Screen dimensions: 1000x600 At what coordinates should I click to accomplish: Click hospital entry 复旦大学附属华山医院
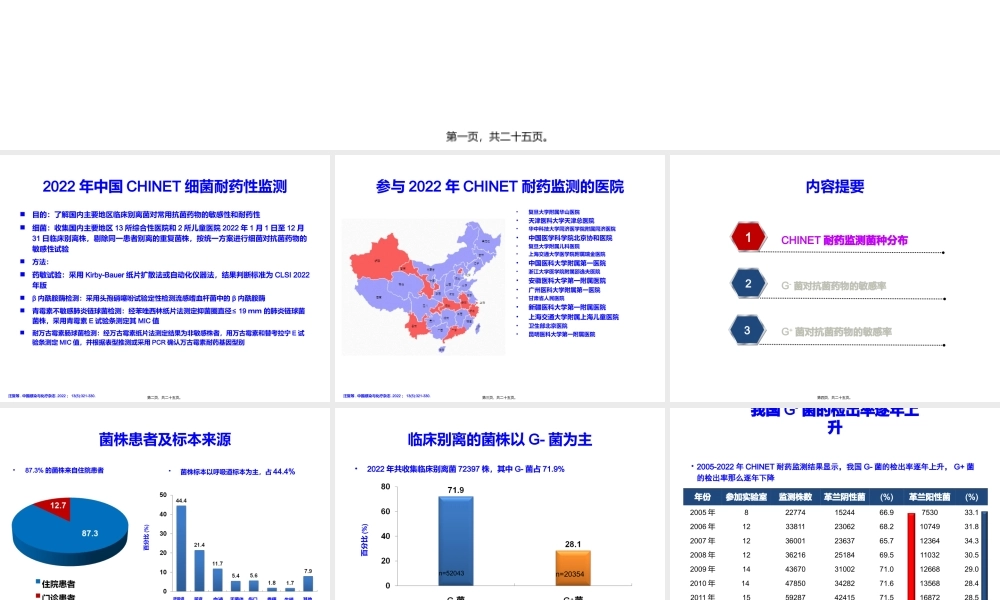pos(554,212)
